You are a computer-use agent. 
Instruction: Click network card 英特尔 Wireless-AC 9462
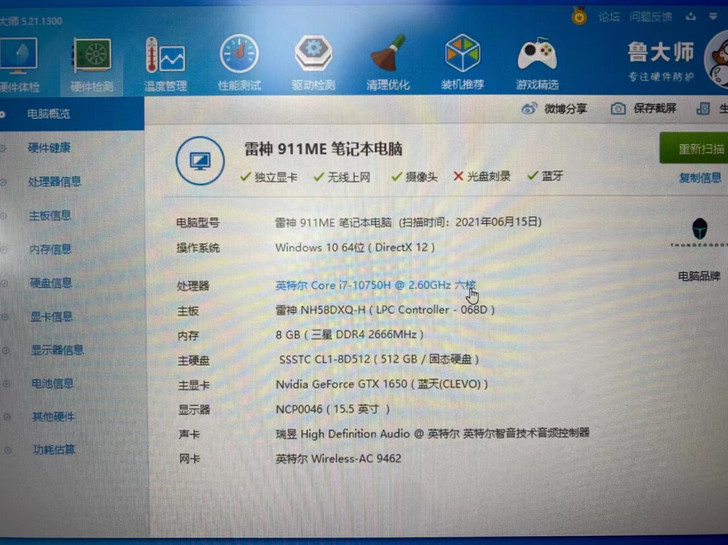[x=338, y=459]
